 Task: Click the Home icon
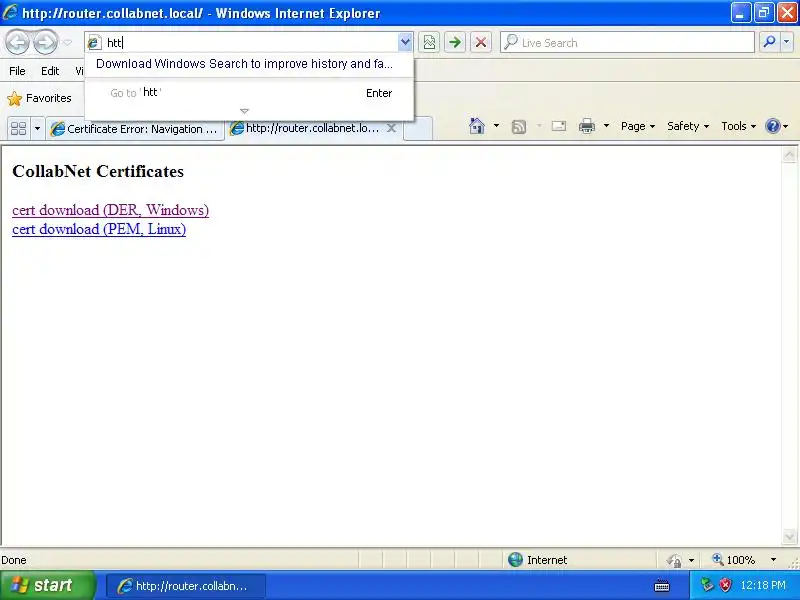pyautogui.click(x=477, y=126)
